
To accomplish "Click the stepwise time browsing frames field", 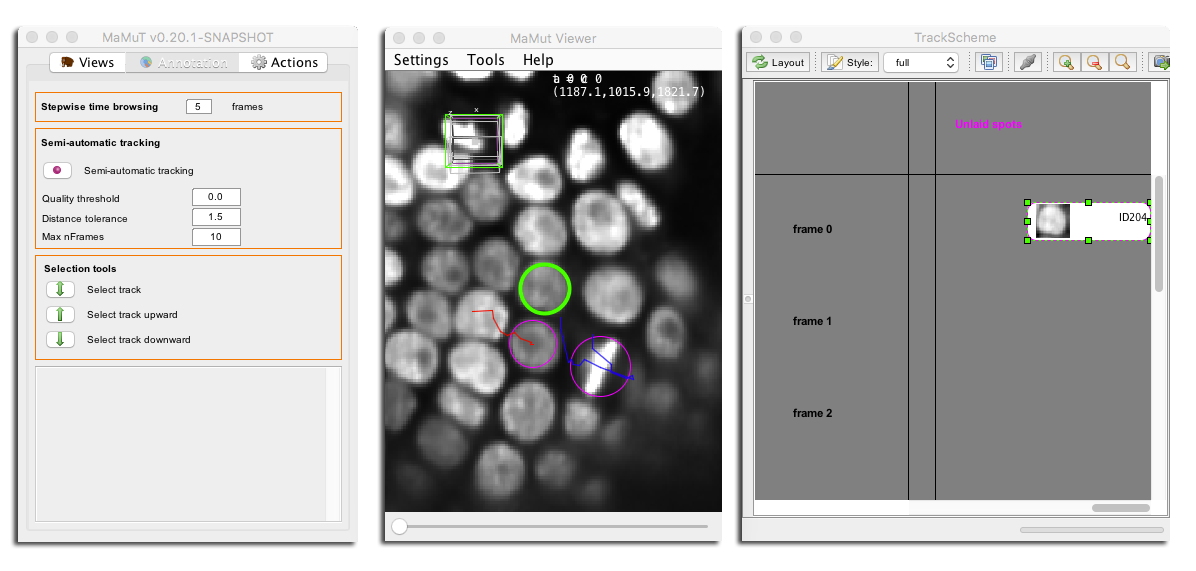I will pyautogui.click(x=198, y=107).
